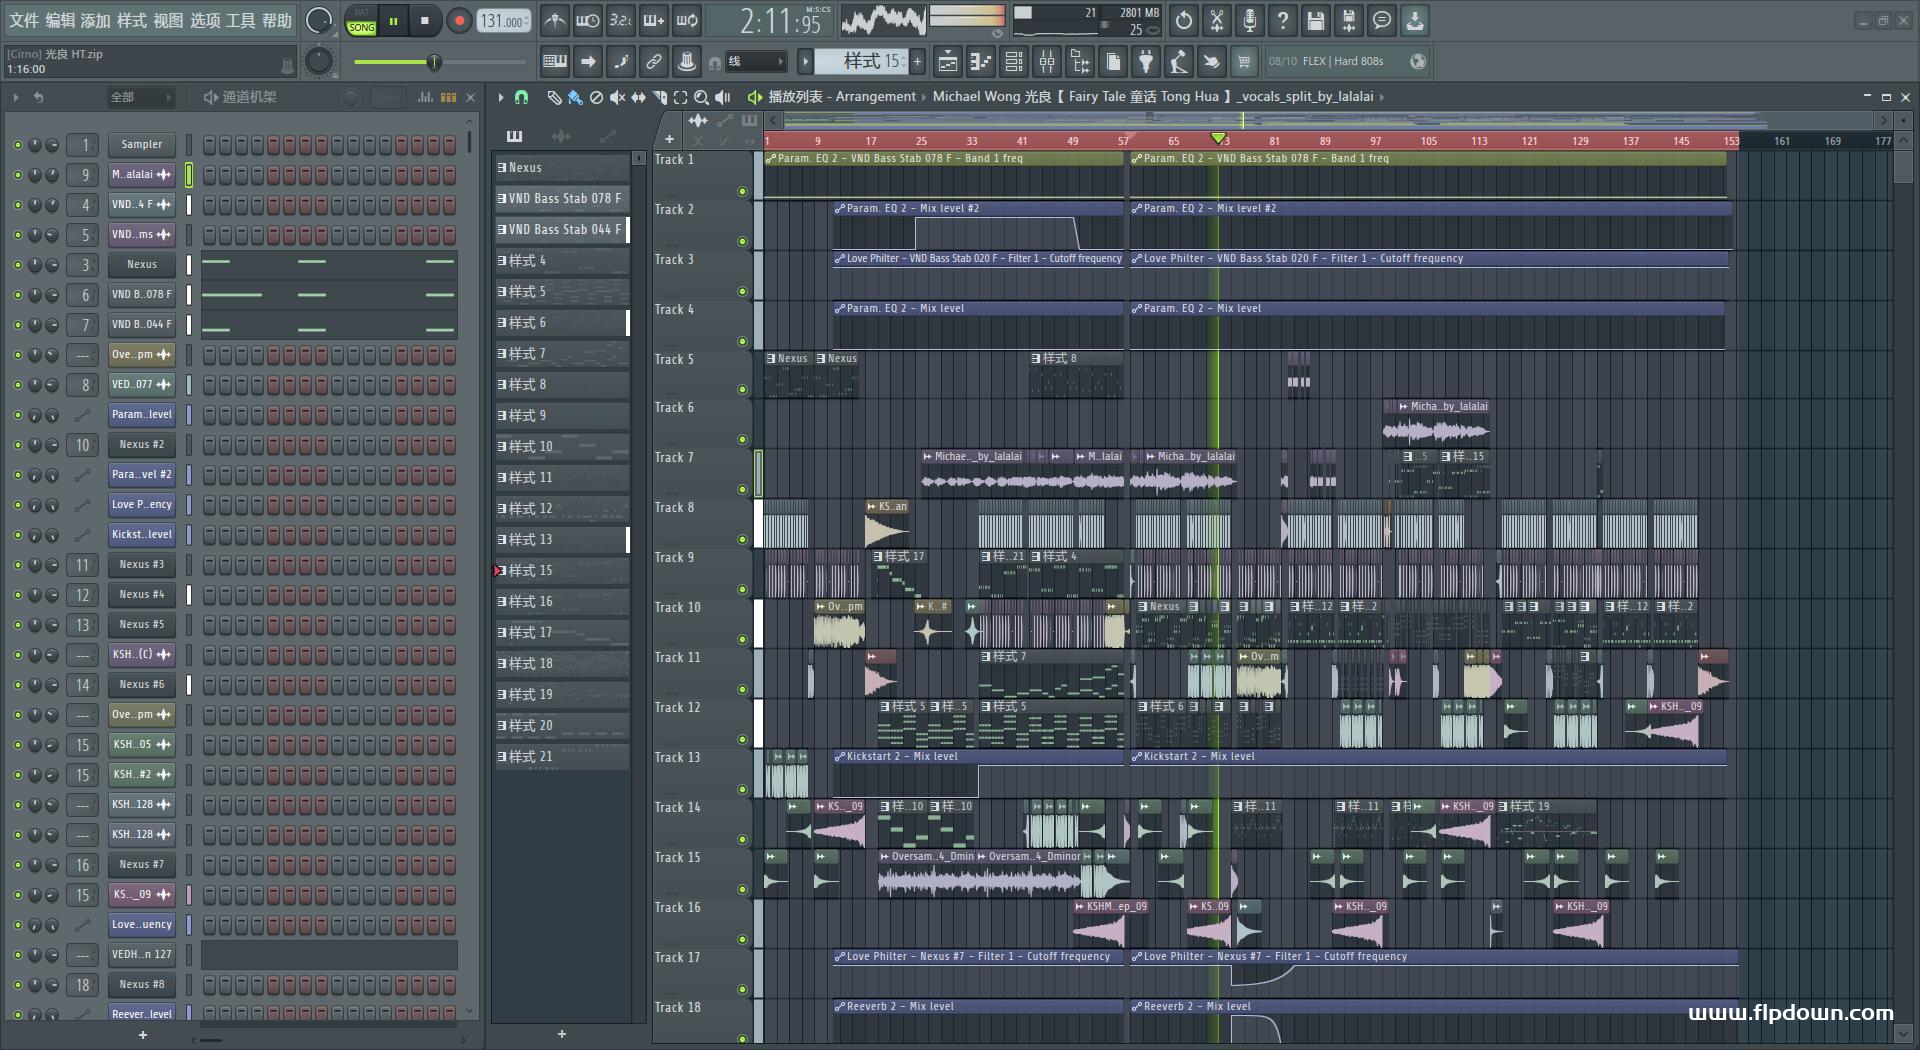The height and width of the screenshot is (1050, 1920).
Task: Toggle the playlist magnet snap button
Action: pos(521,97)
